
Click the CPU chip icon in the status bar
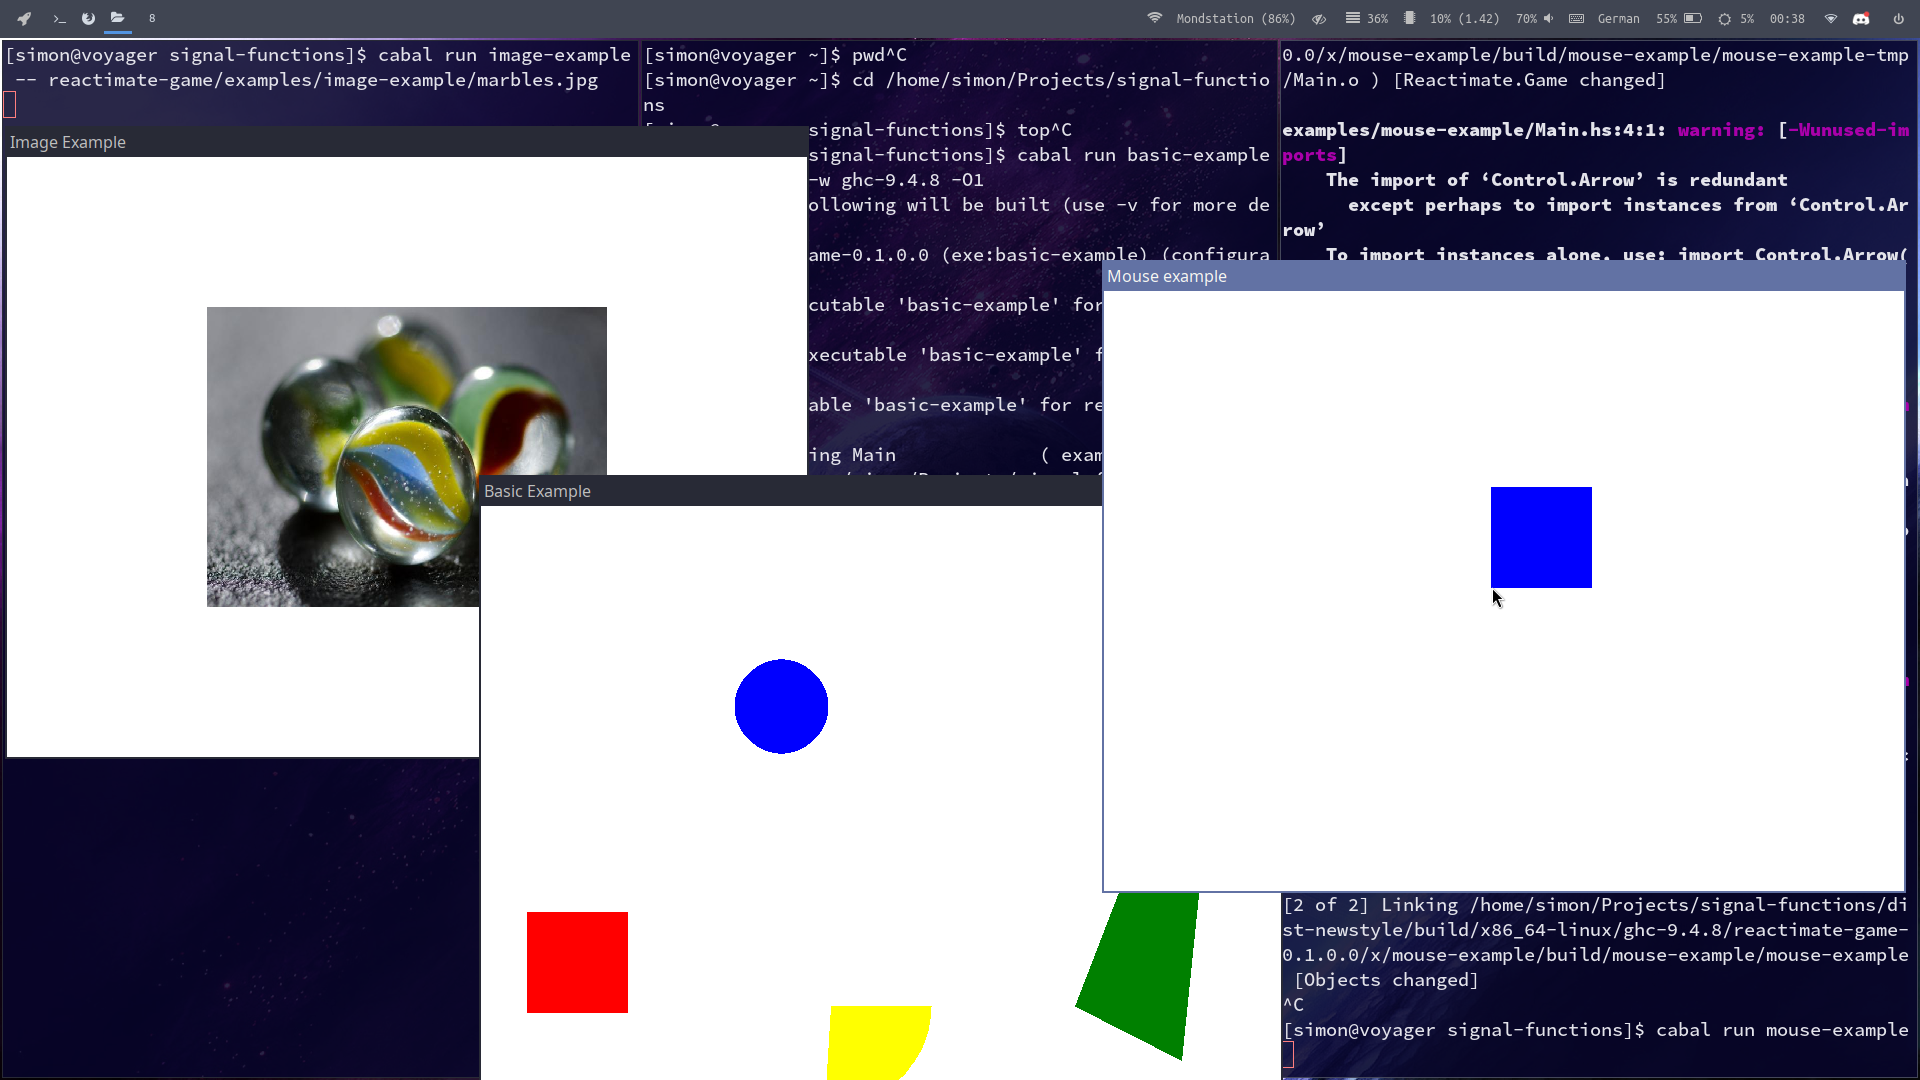(x=1409, y=18)
